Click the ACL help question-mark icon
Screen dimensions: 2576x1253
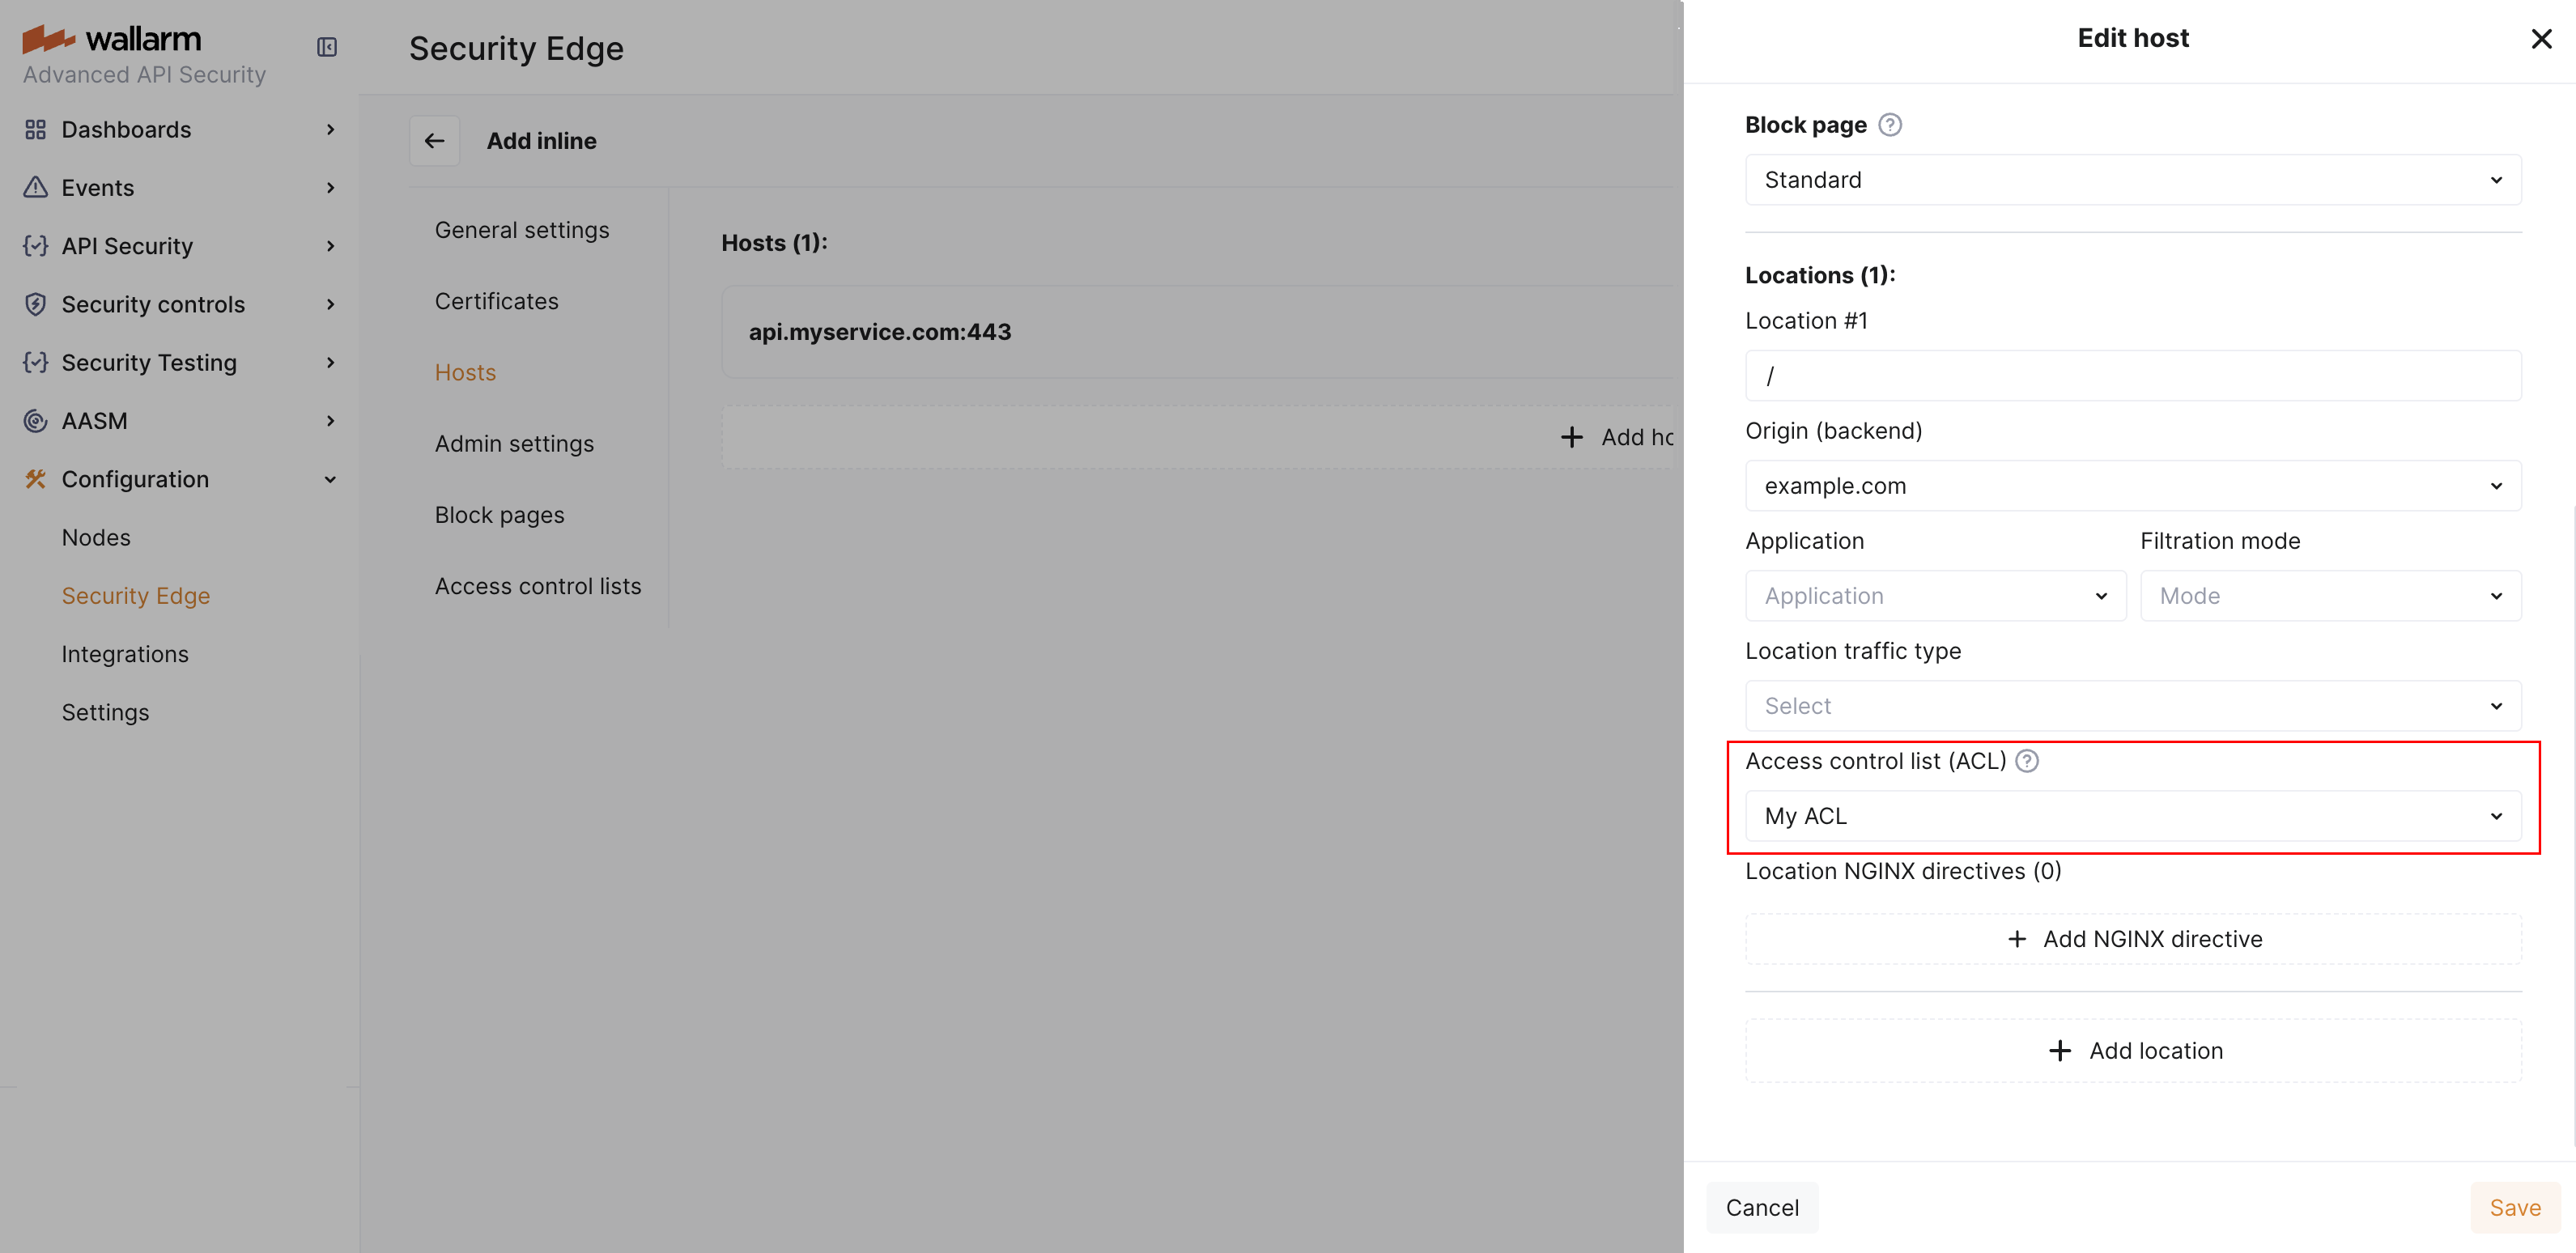[x=2026, y=761]
